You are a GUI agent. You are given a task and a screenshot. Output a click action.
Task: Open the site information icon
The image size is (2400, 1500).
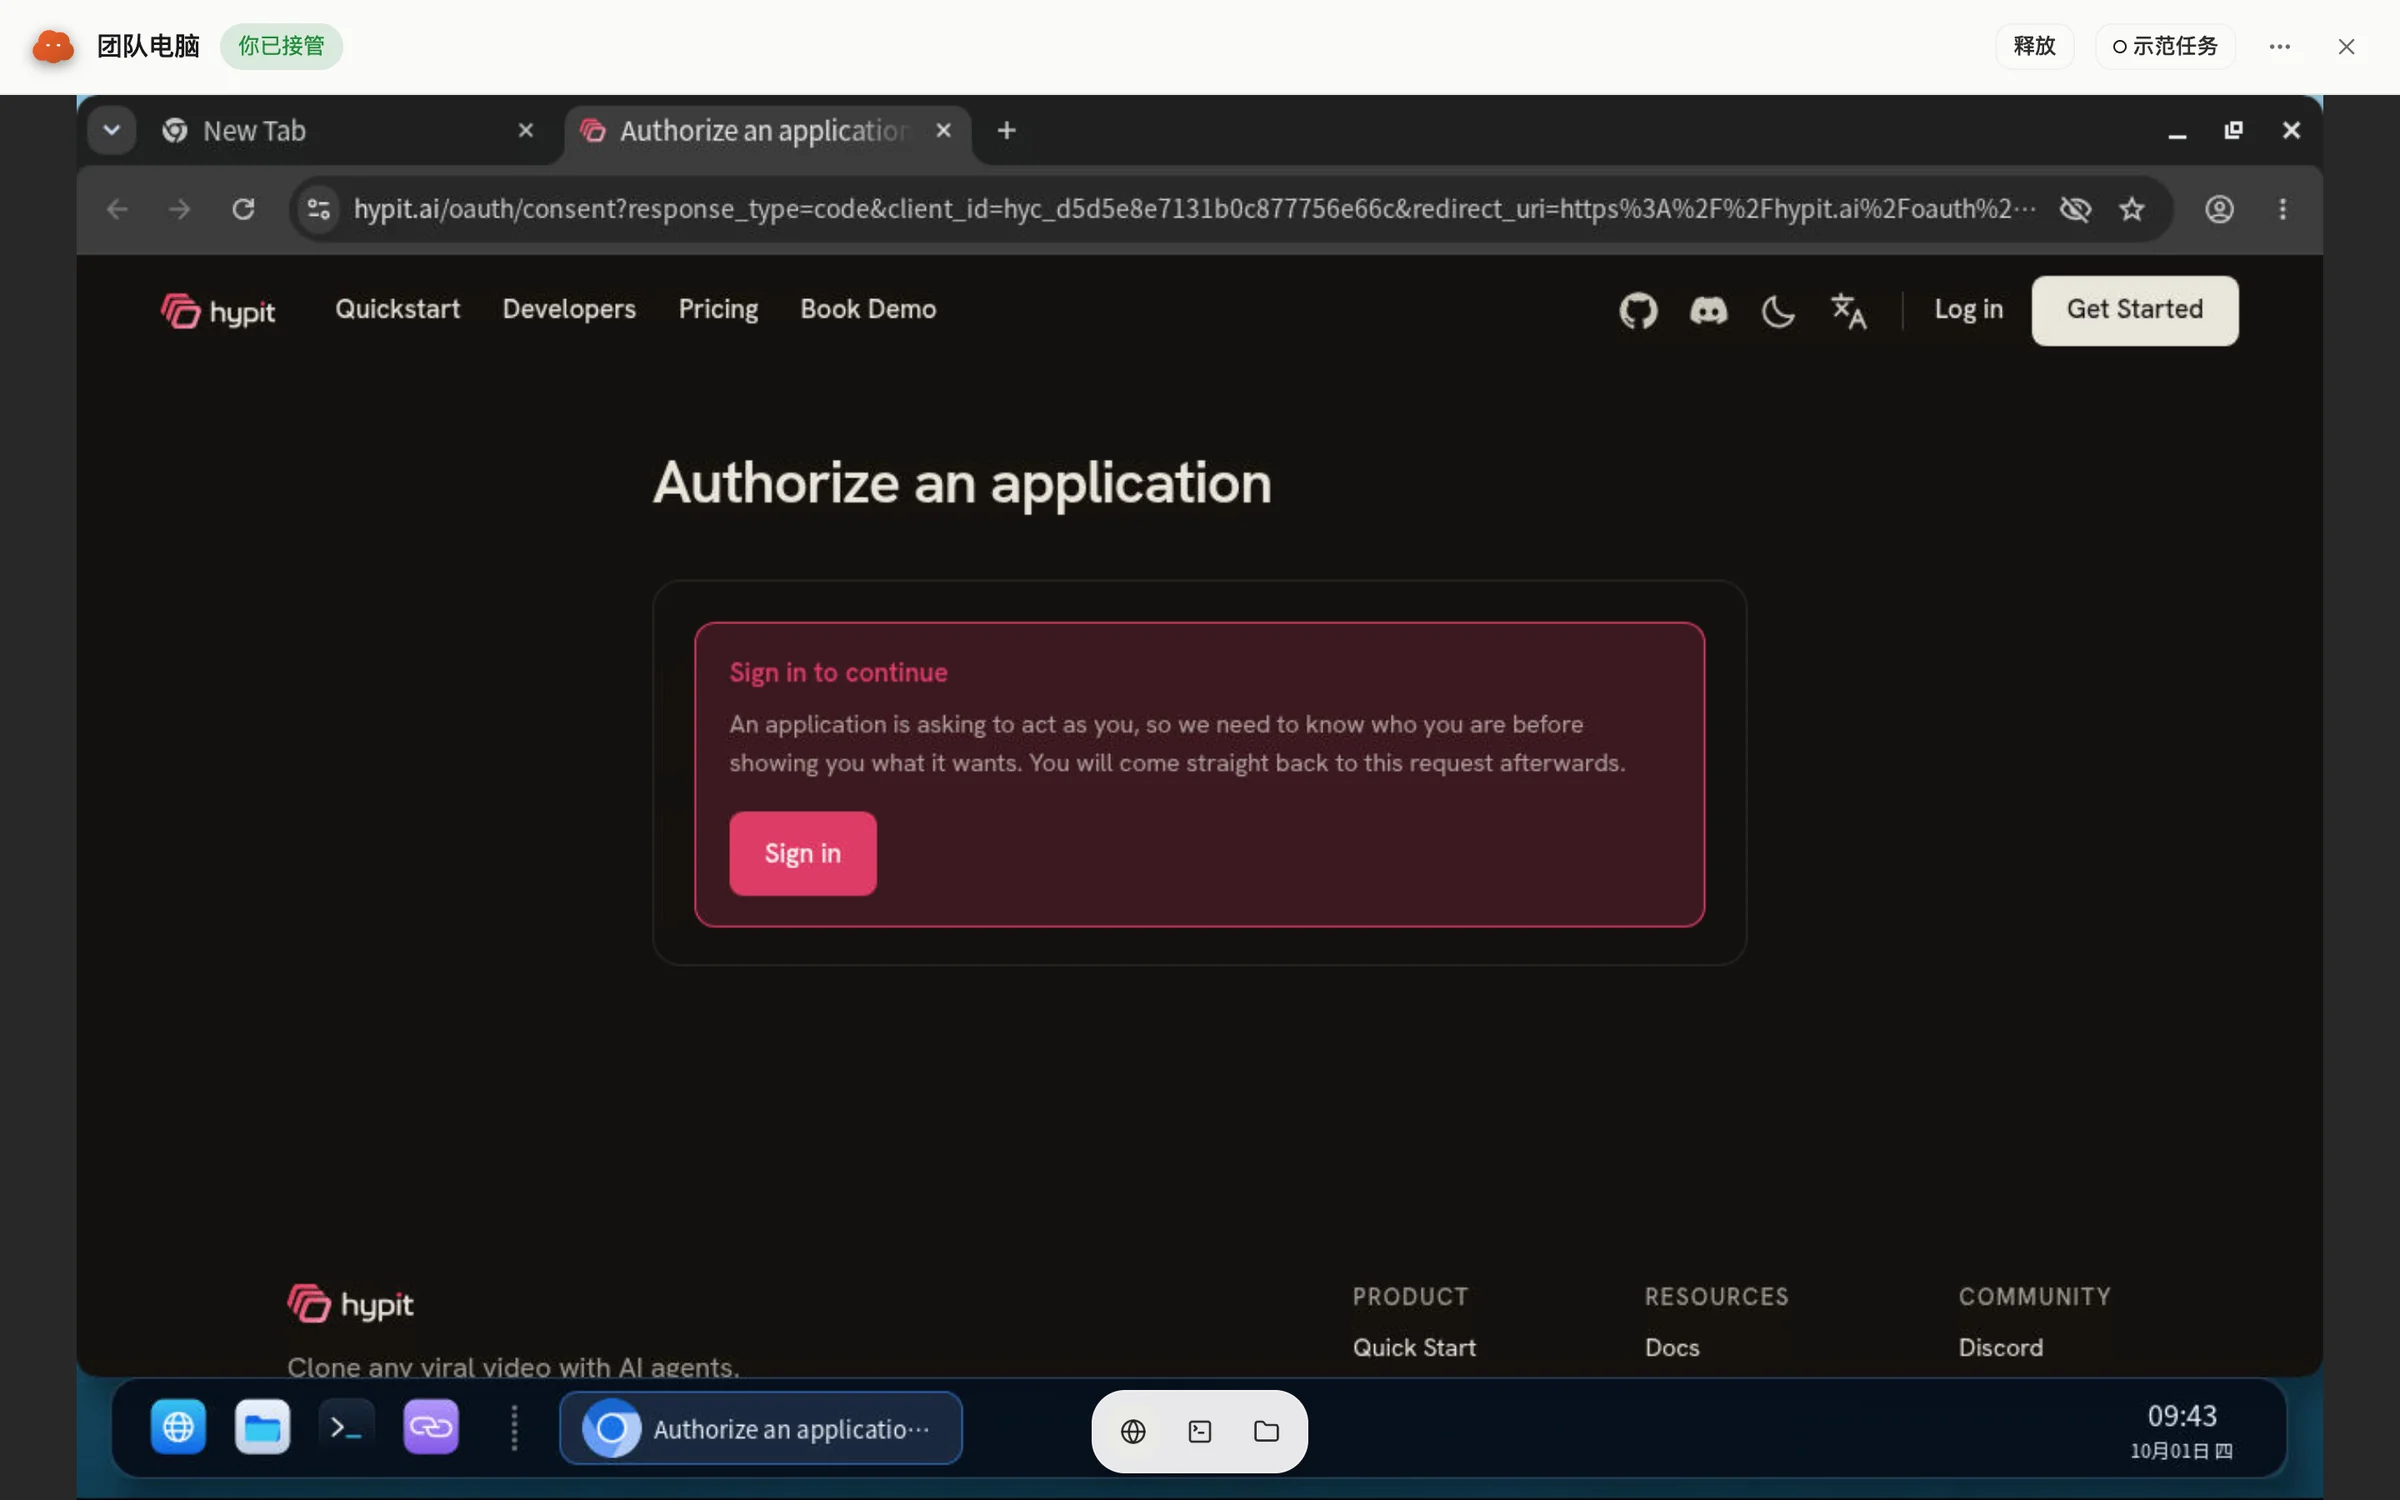(x=319, y=209)
